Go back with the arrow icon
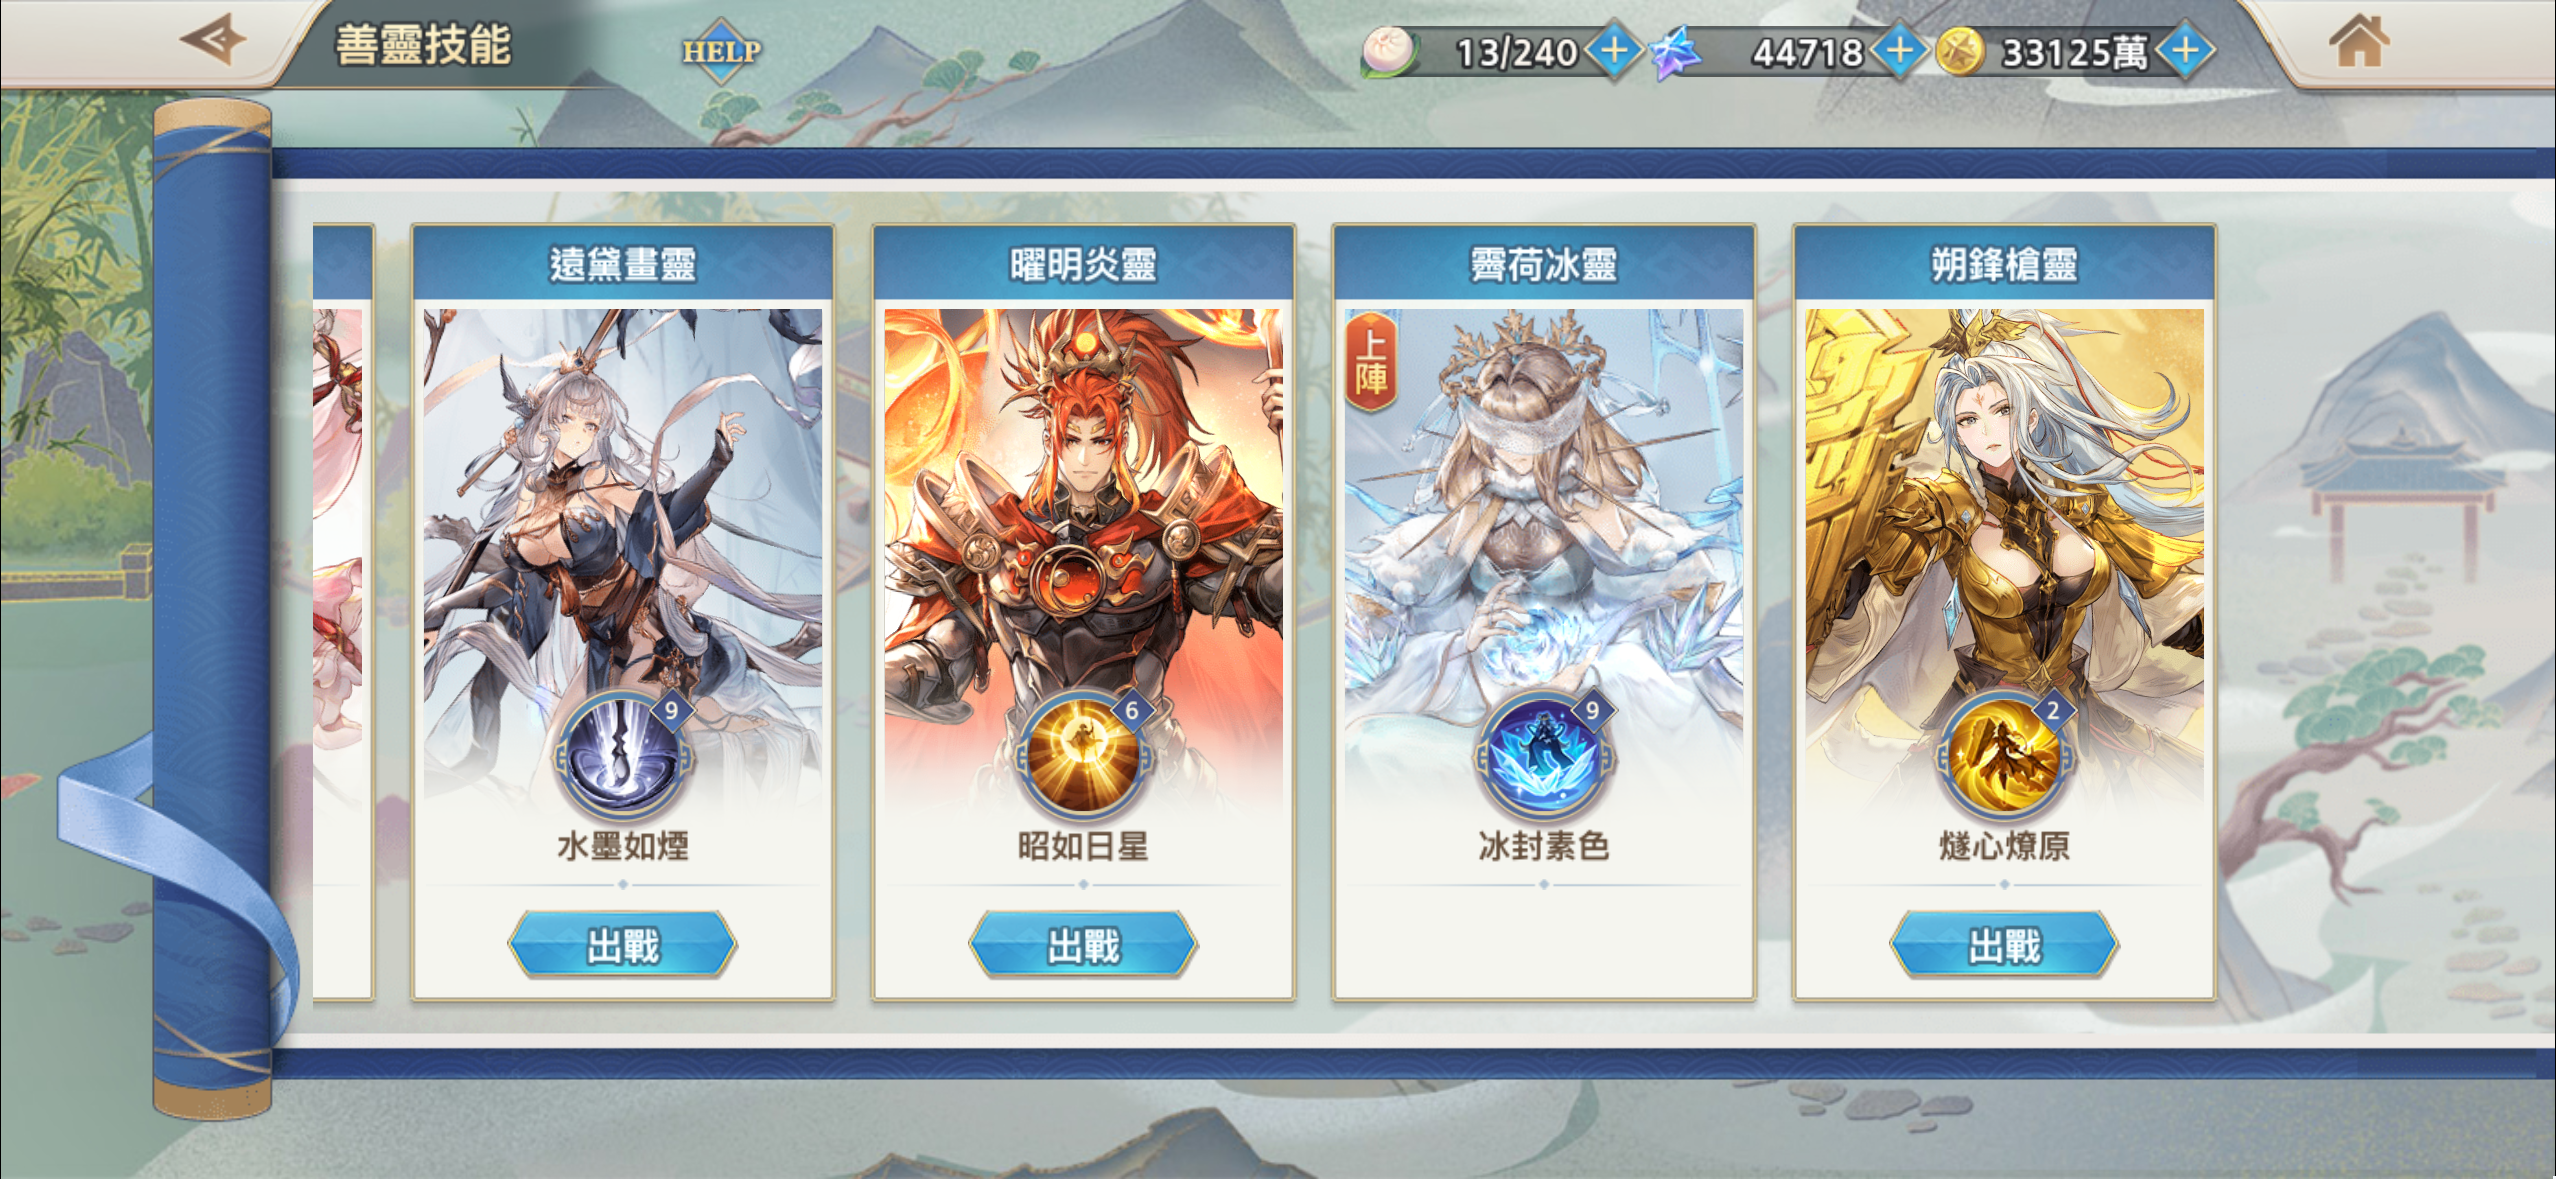Screen dimensions: 2556x1179 [x=213, y=41]
